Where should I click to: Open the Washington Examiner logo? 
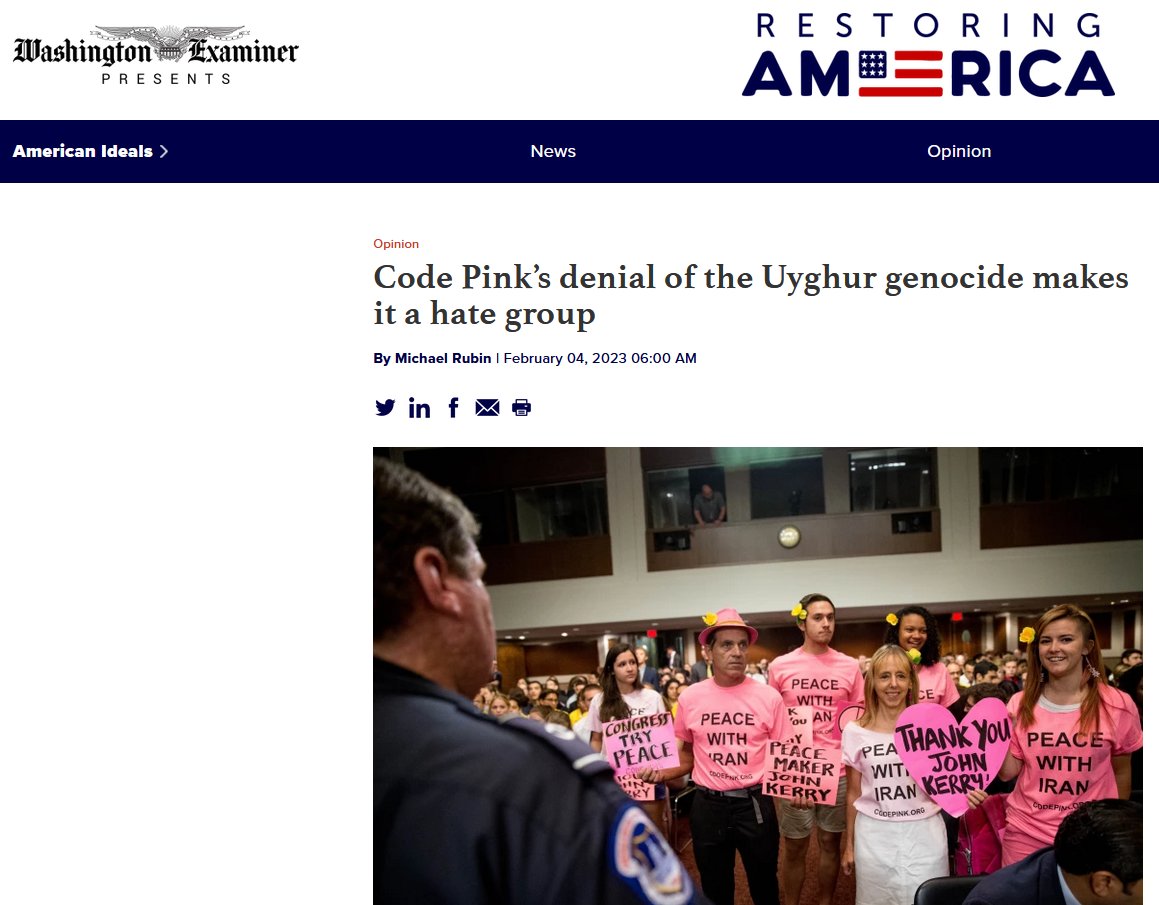156,55
